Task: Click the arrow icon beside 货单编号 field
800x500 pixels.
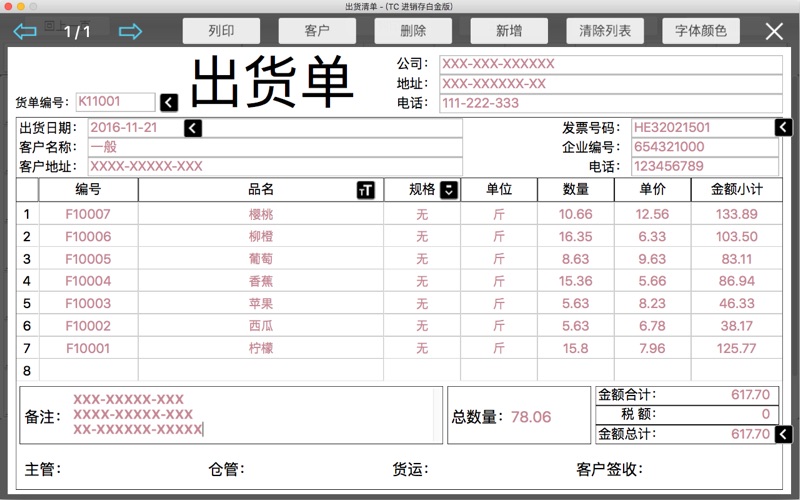Action: pyautogui.click(x=168, y=102)
